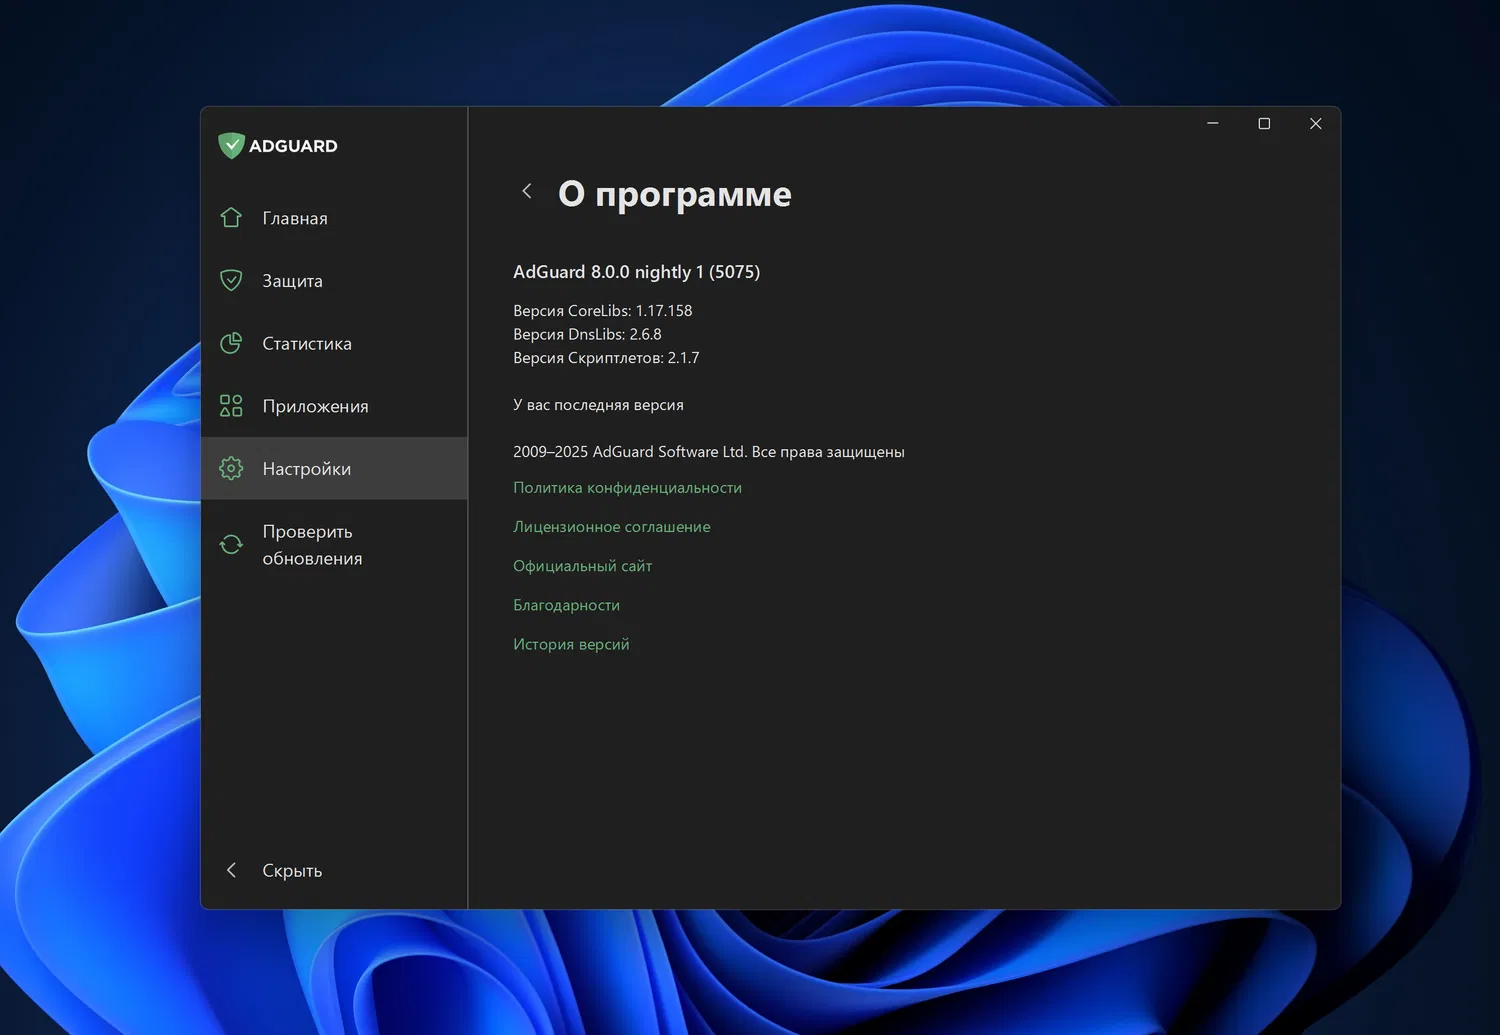1500x1035 pixels.
Task: Maximize the AdGuard window
Action: 1264,123
